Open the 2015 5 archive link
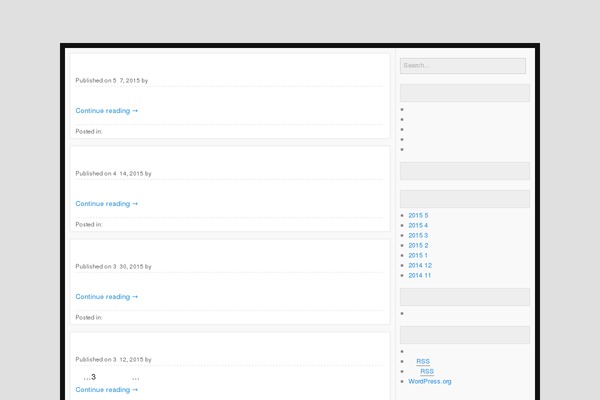 click(418, 216)
